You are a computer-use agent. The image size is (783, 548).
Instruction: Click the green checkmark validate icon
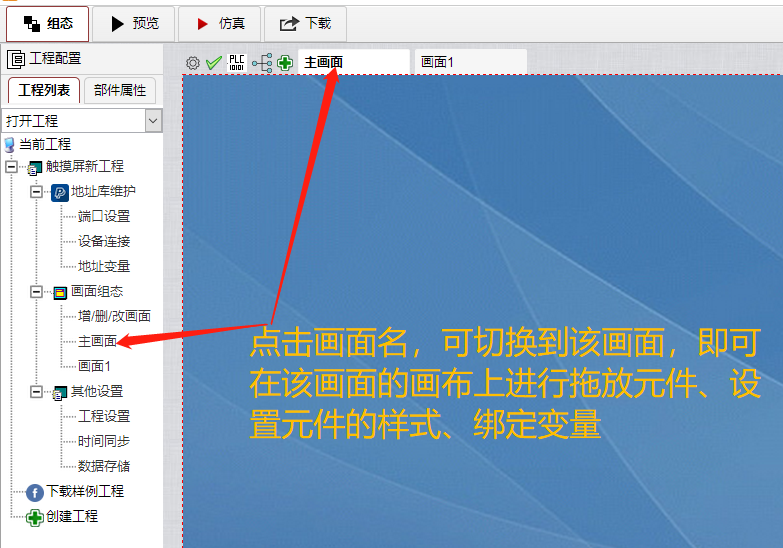(213, 63)
